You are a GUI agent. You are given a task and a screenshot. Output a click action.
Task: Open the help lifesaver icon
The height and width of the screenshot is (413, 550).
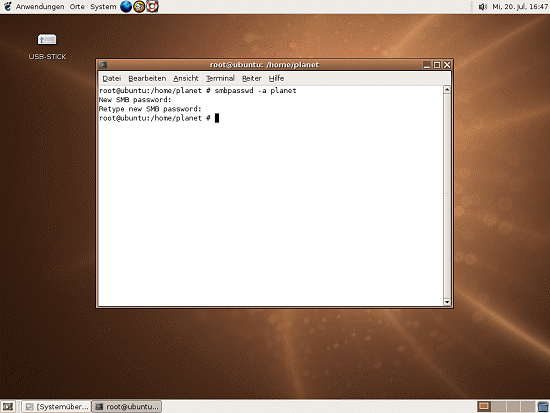152,6
